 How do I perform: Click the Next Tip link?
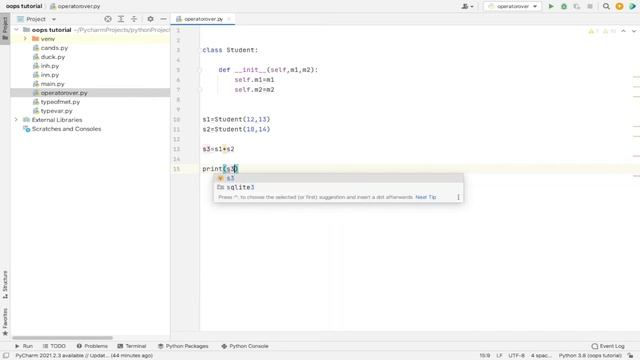426,197
